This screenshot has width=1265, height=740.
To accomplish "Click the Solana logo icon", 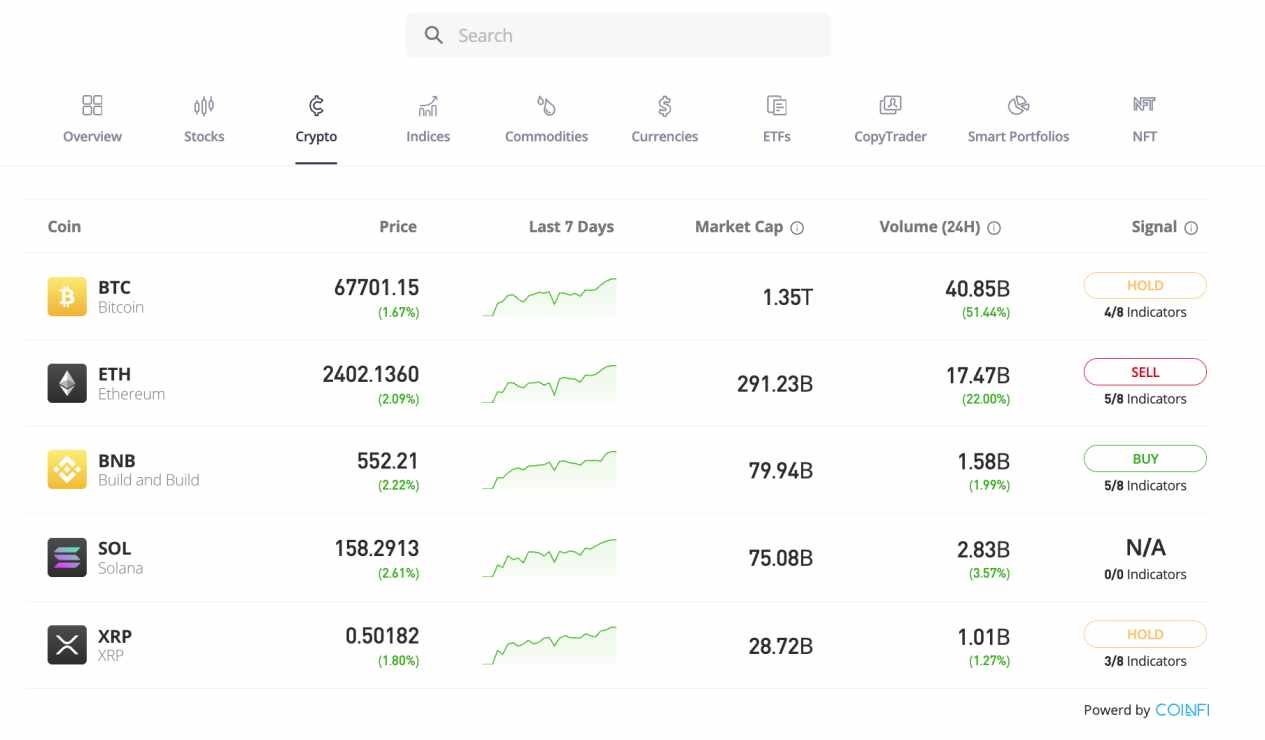I will click(67, 557).
